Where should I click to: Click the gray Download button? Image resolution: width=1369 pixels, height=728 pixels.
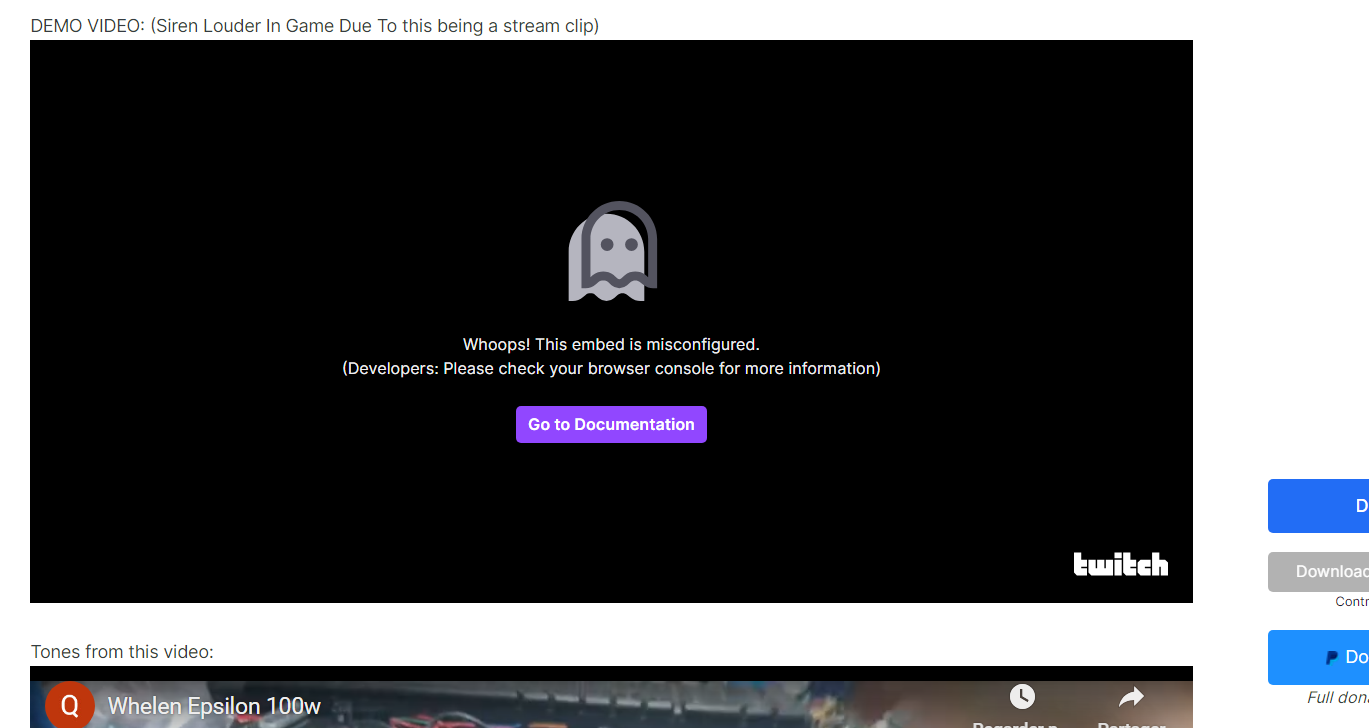coord(1318,572)
